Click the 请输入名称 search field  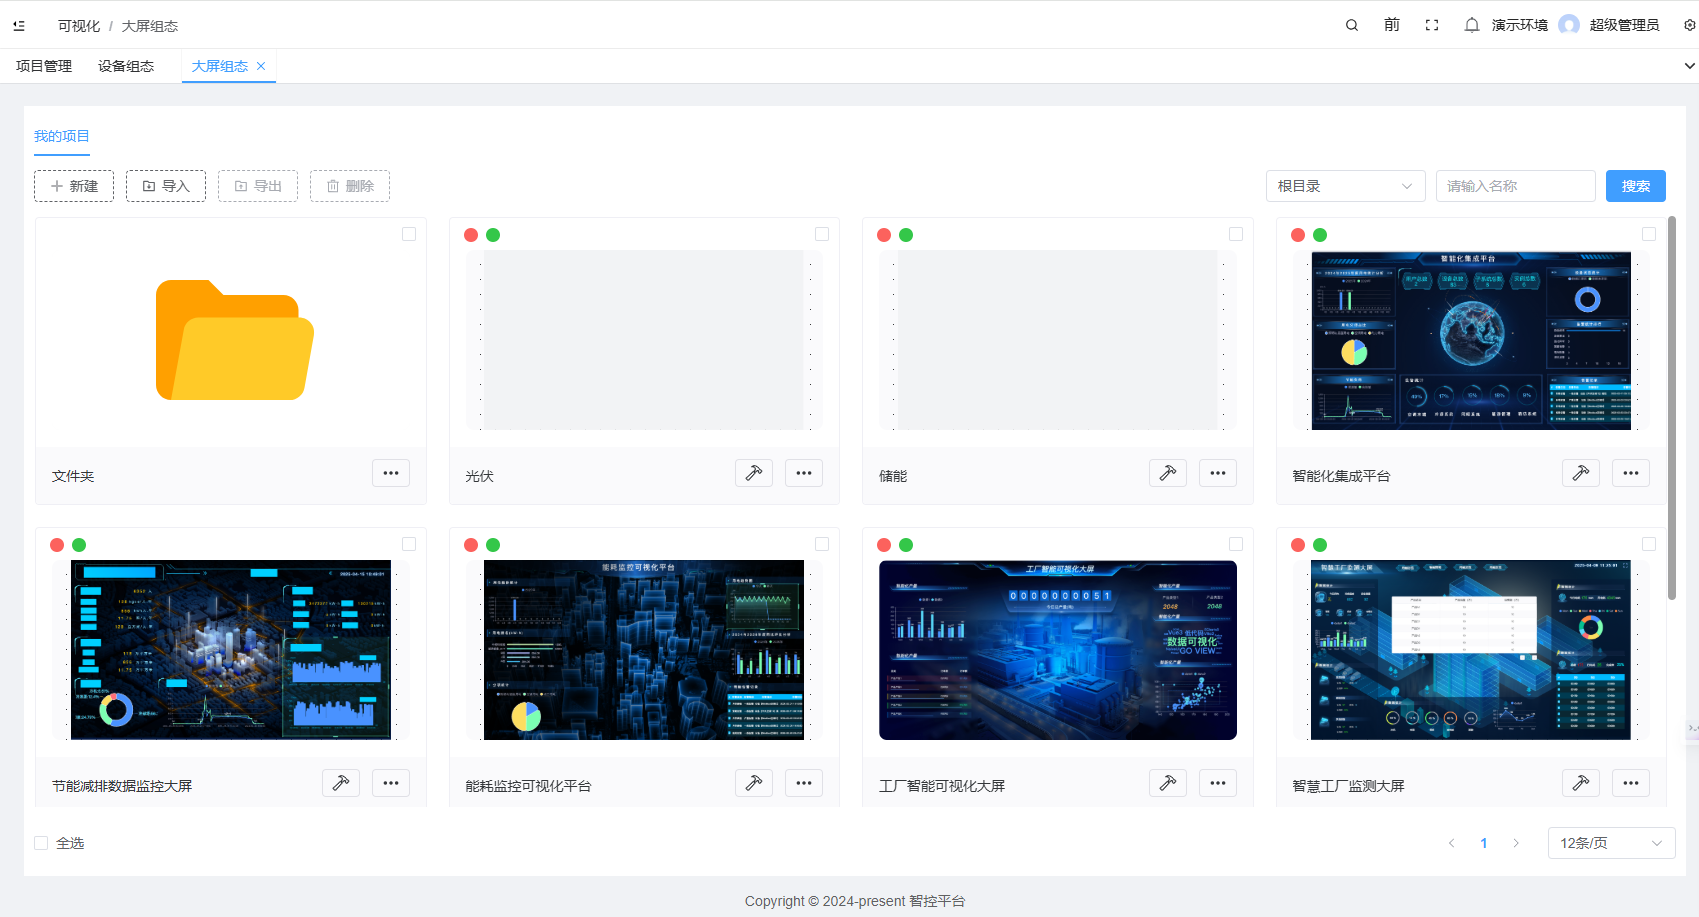pos(1516,186)
